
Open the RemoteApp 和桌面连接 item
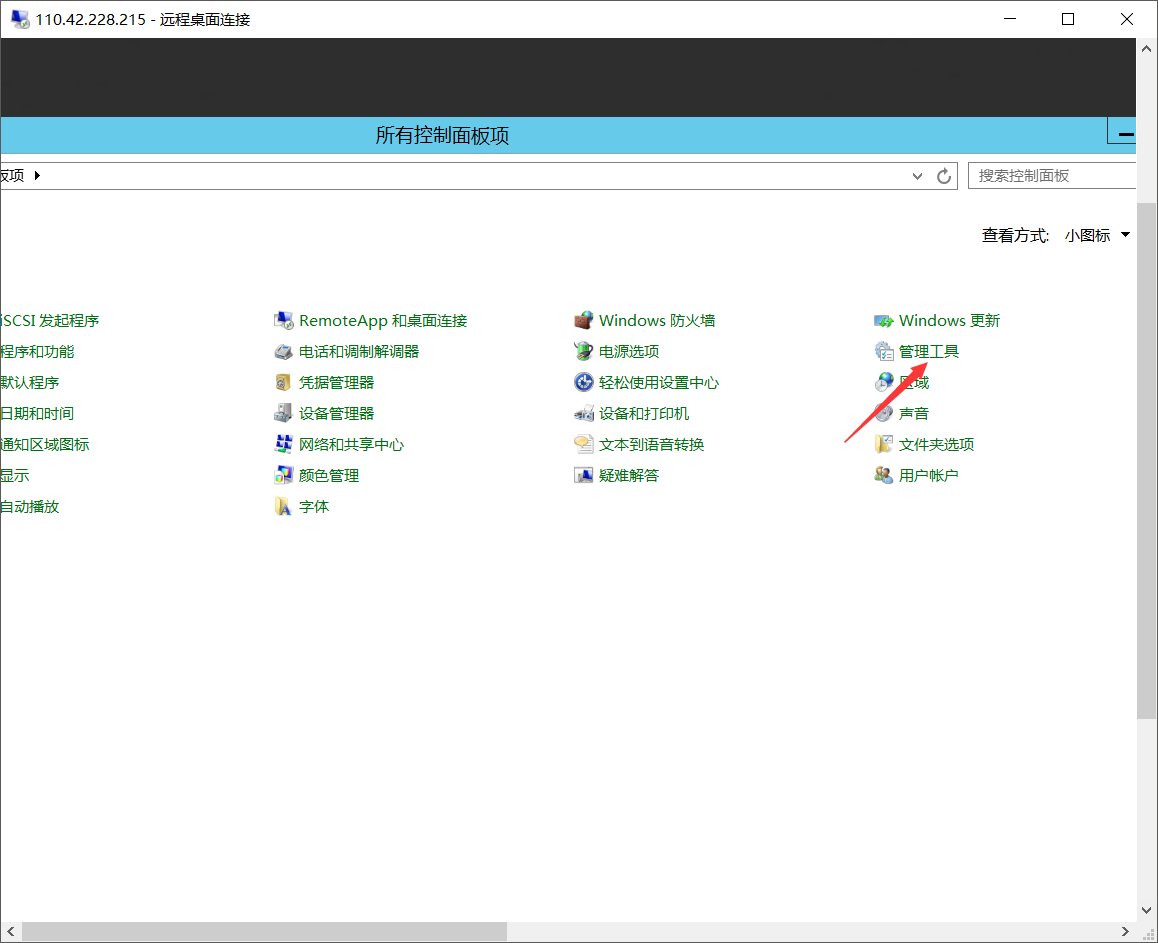tap(382, 321)
